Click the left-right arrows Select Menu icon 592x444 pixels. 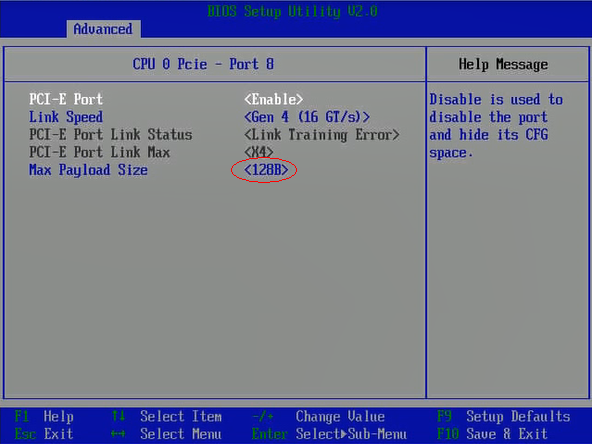pyautogui.click(x=118, y=434)
